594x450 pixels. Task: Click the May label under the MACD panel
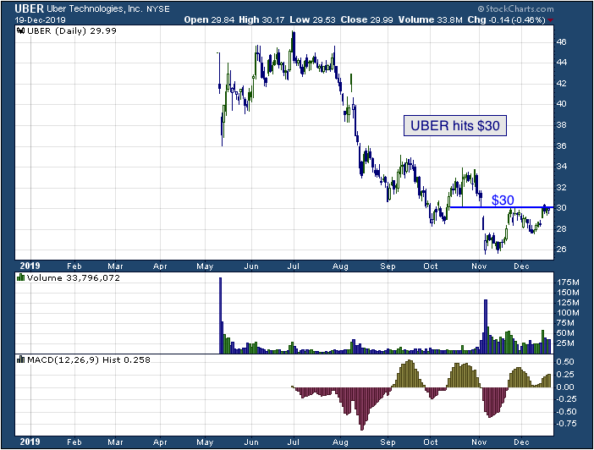coord(205,442)
